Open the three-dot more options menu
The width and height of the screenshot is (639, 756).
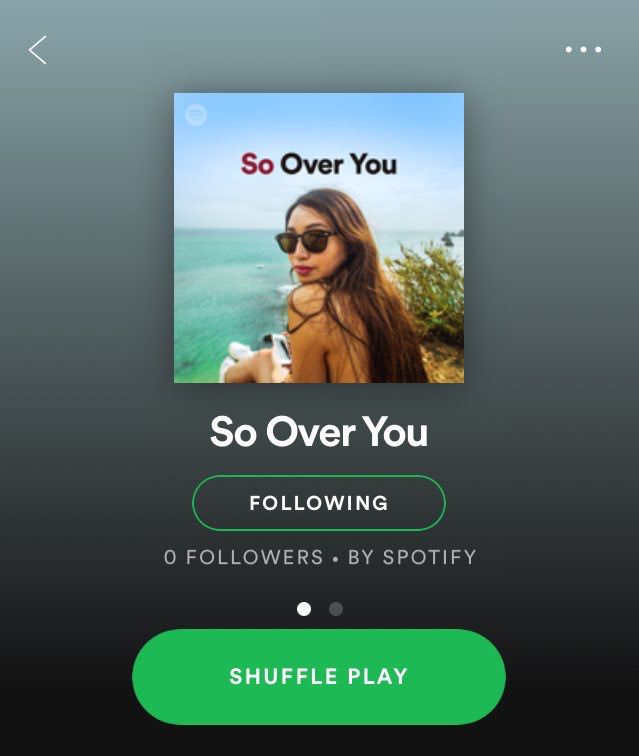583,49
